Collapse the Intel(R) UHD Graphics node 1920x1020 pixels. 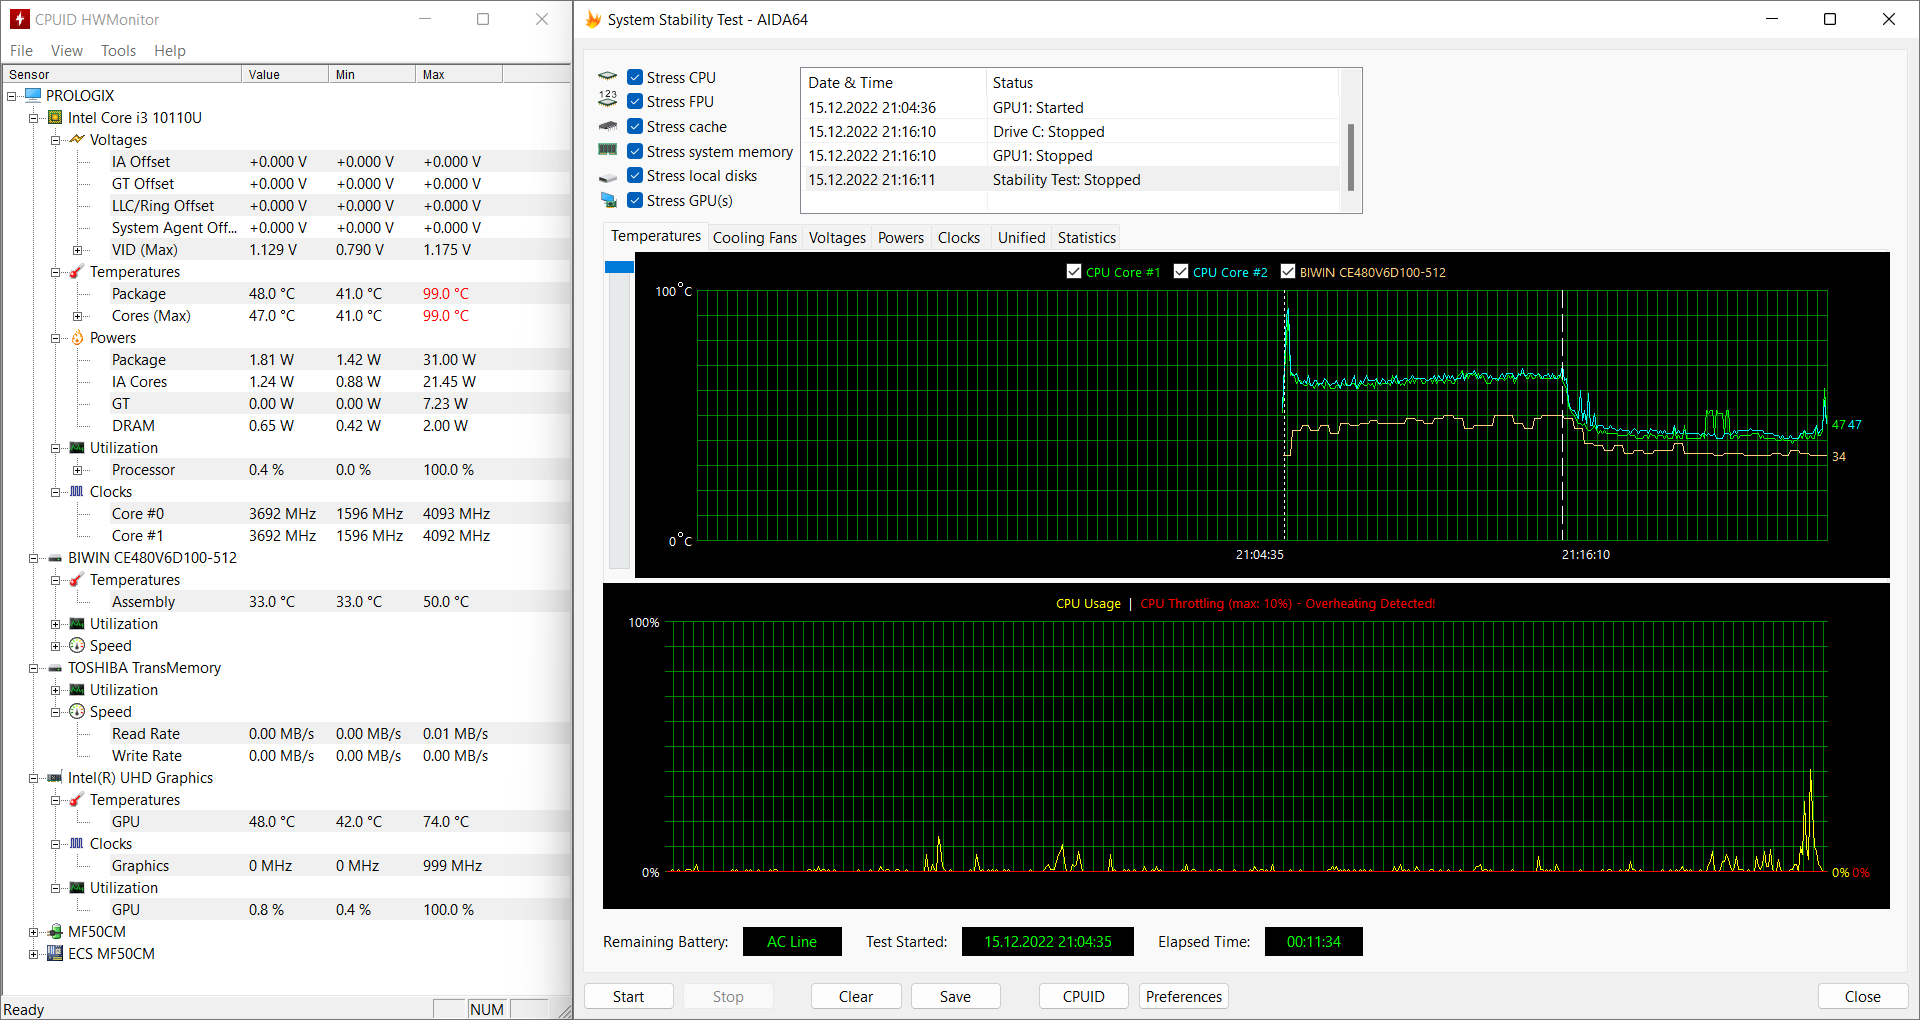[34, 778]
